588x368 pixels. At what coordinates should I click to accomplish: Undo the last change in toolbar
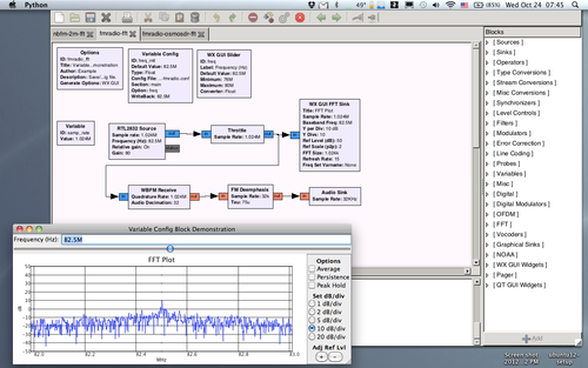point(216,18)
